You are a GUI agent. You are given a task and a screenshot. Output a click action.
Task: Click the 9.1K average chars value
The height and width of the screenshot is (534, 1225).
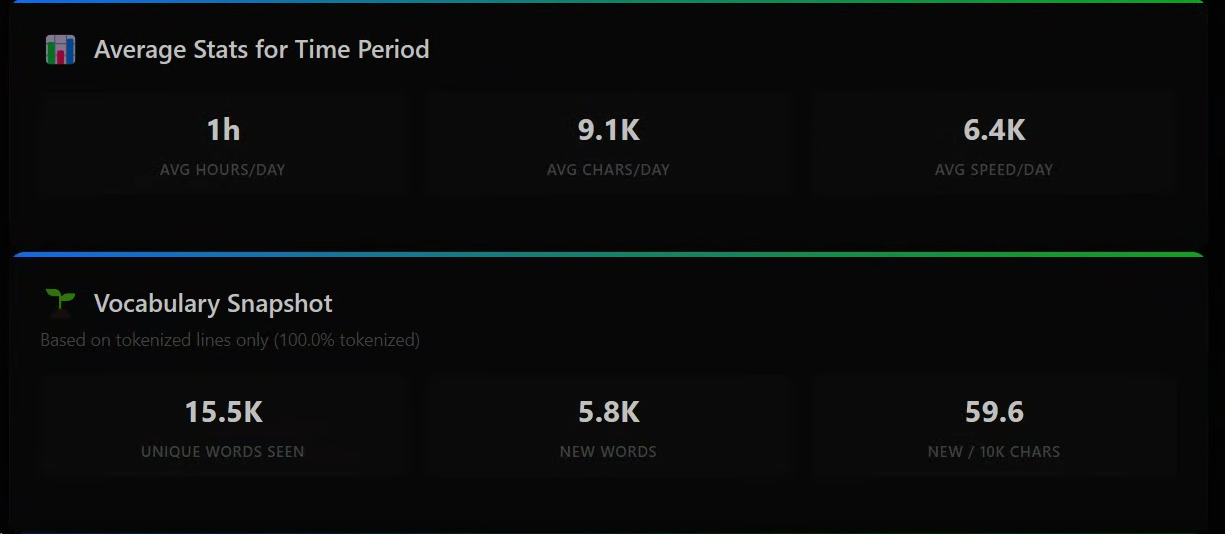click(x=608, y=130)
